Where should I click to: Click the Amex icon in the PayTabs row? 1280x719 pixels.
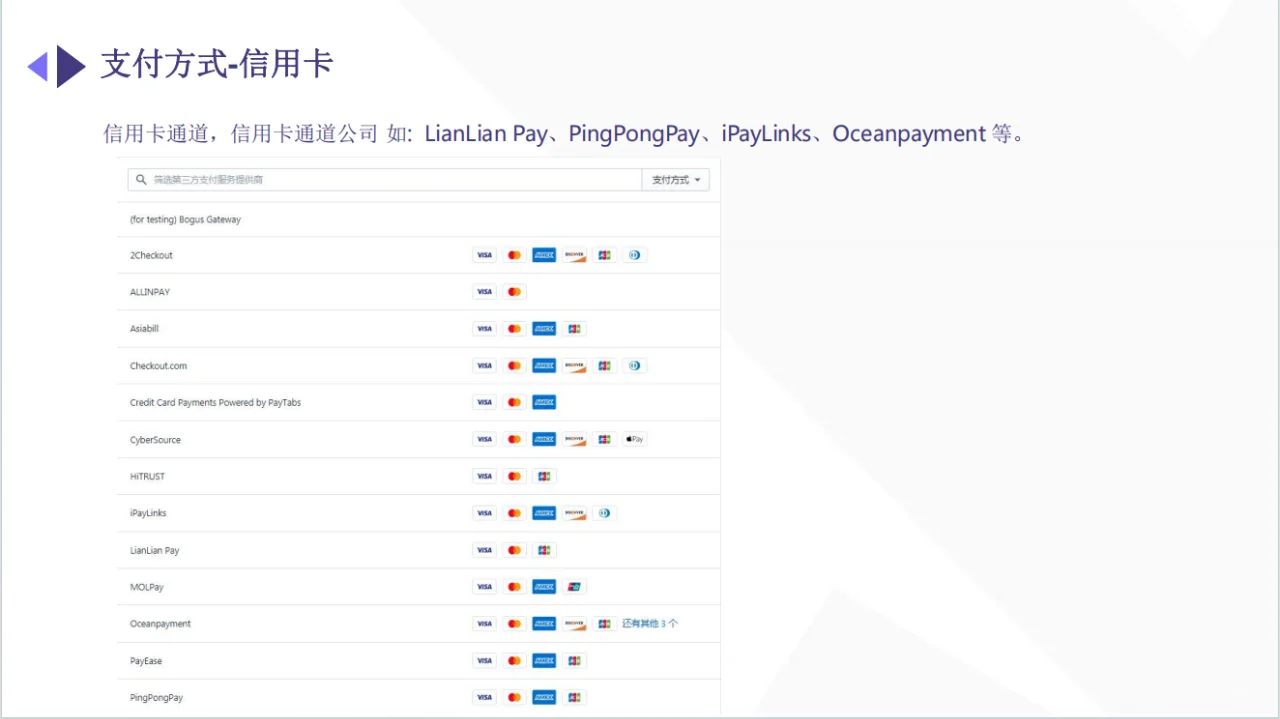click(544, 402)
